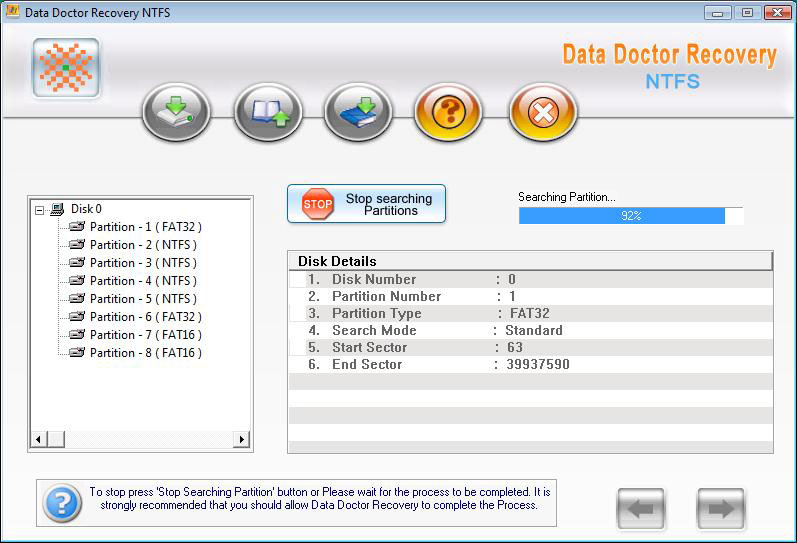Click the Search Mode row

(x=531, y=330)
